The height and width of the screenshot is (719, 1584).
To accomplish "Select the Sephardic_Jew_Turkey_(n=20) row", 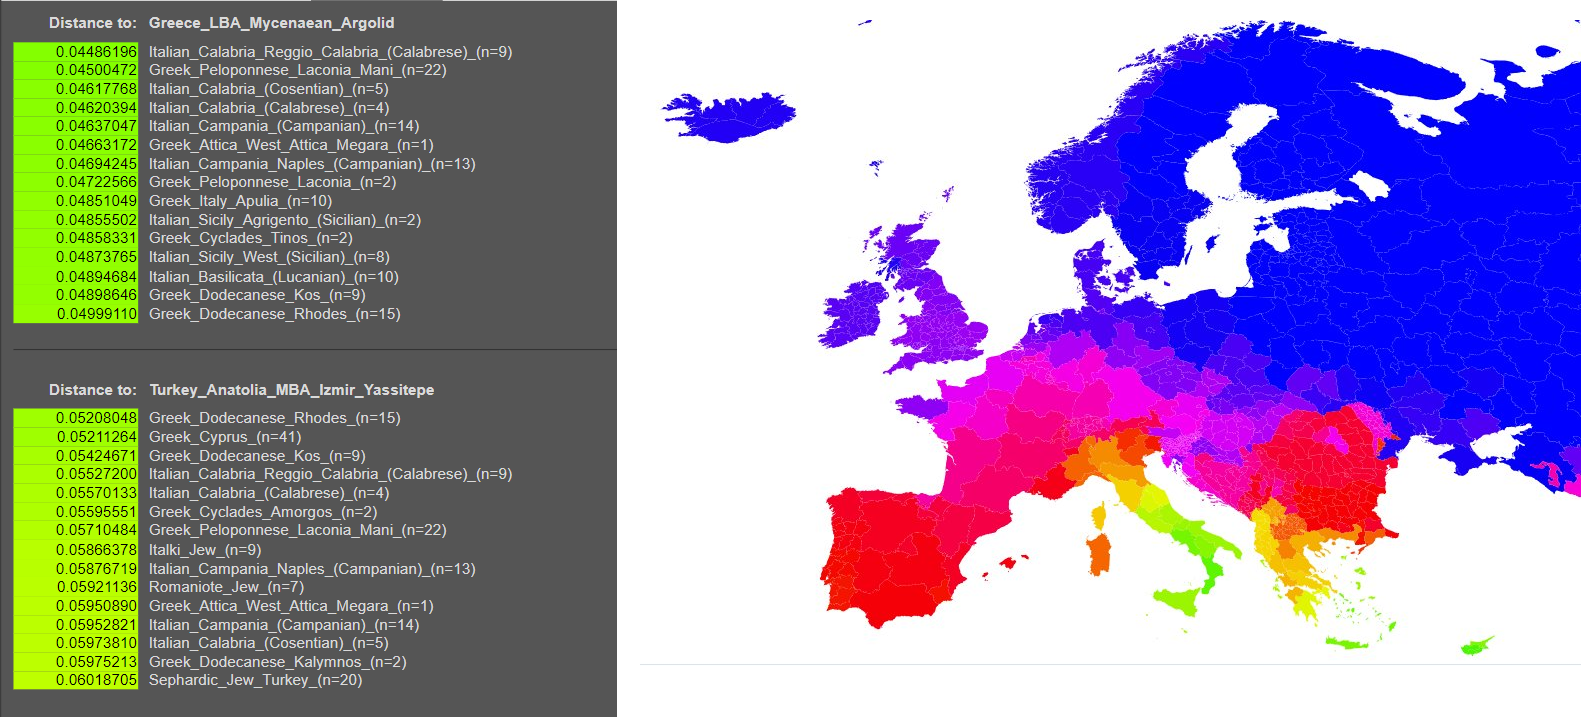I will (255, 680).
